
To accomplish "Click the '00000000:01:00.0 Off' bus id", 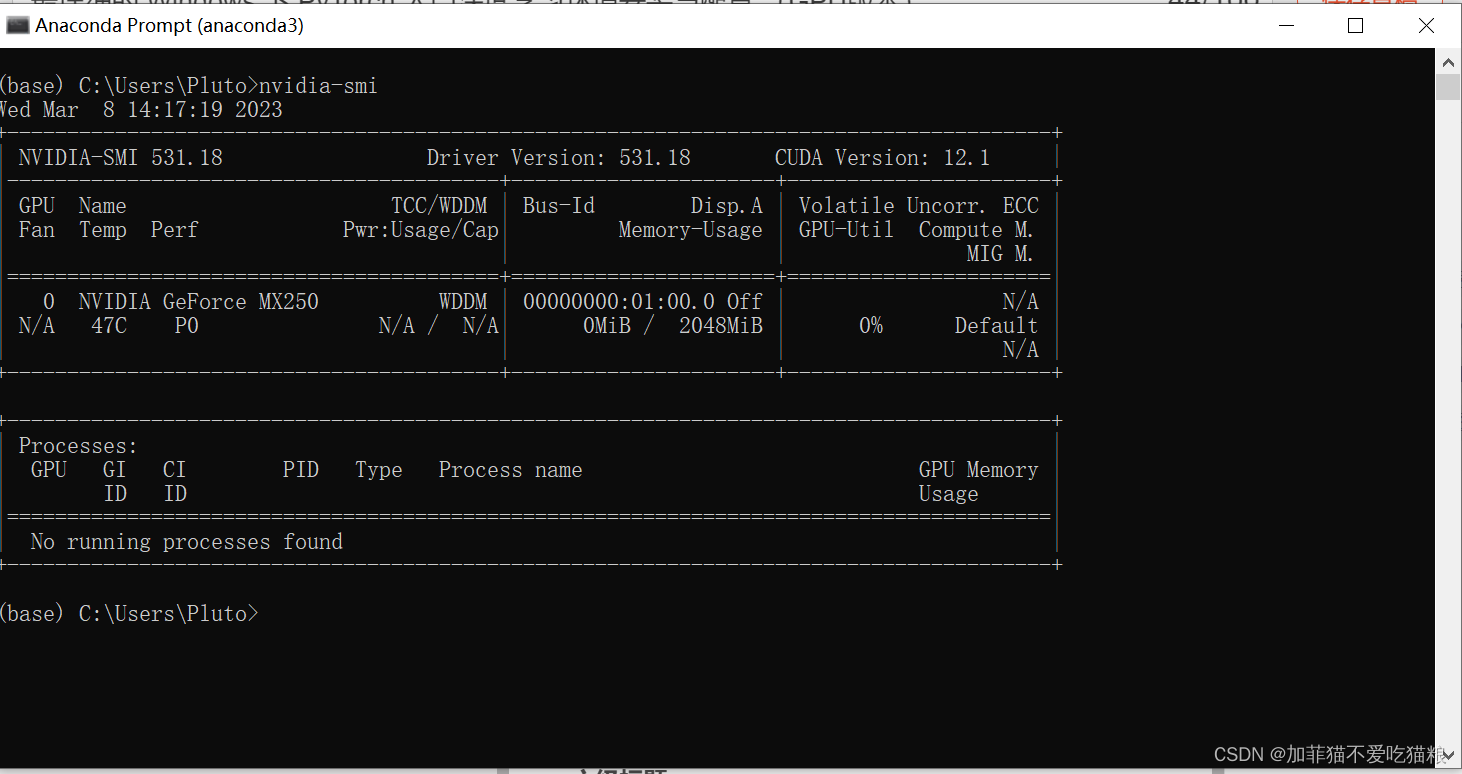I will [x=643, y=302].
